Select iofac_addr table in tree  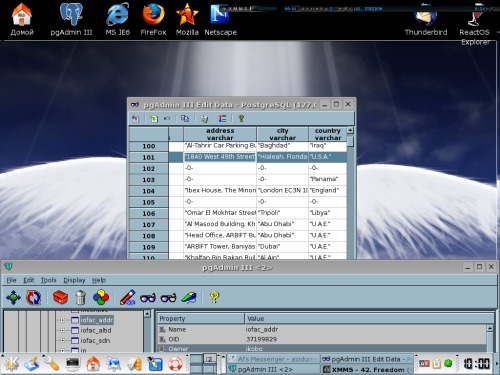point(97,320)
